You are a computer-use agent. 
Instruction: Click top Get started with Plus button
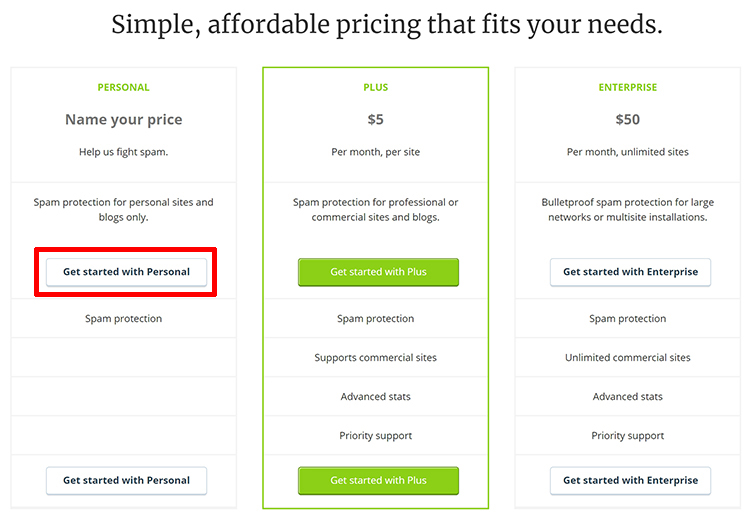click(x=378, y=272)
